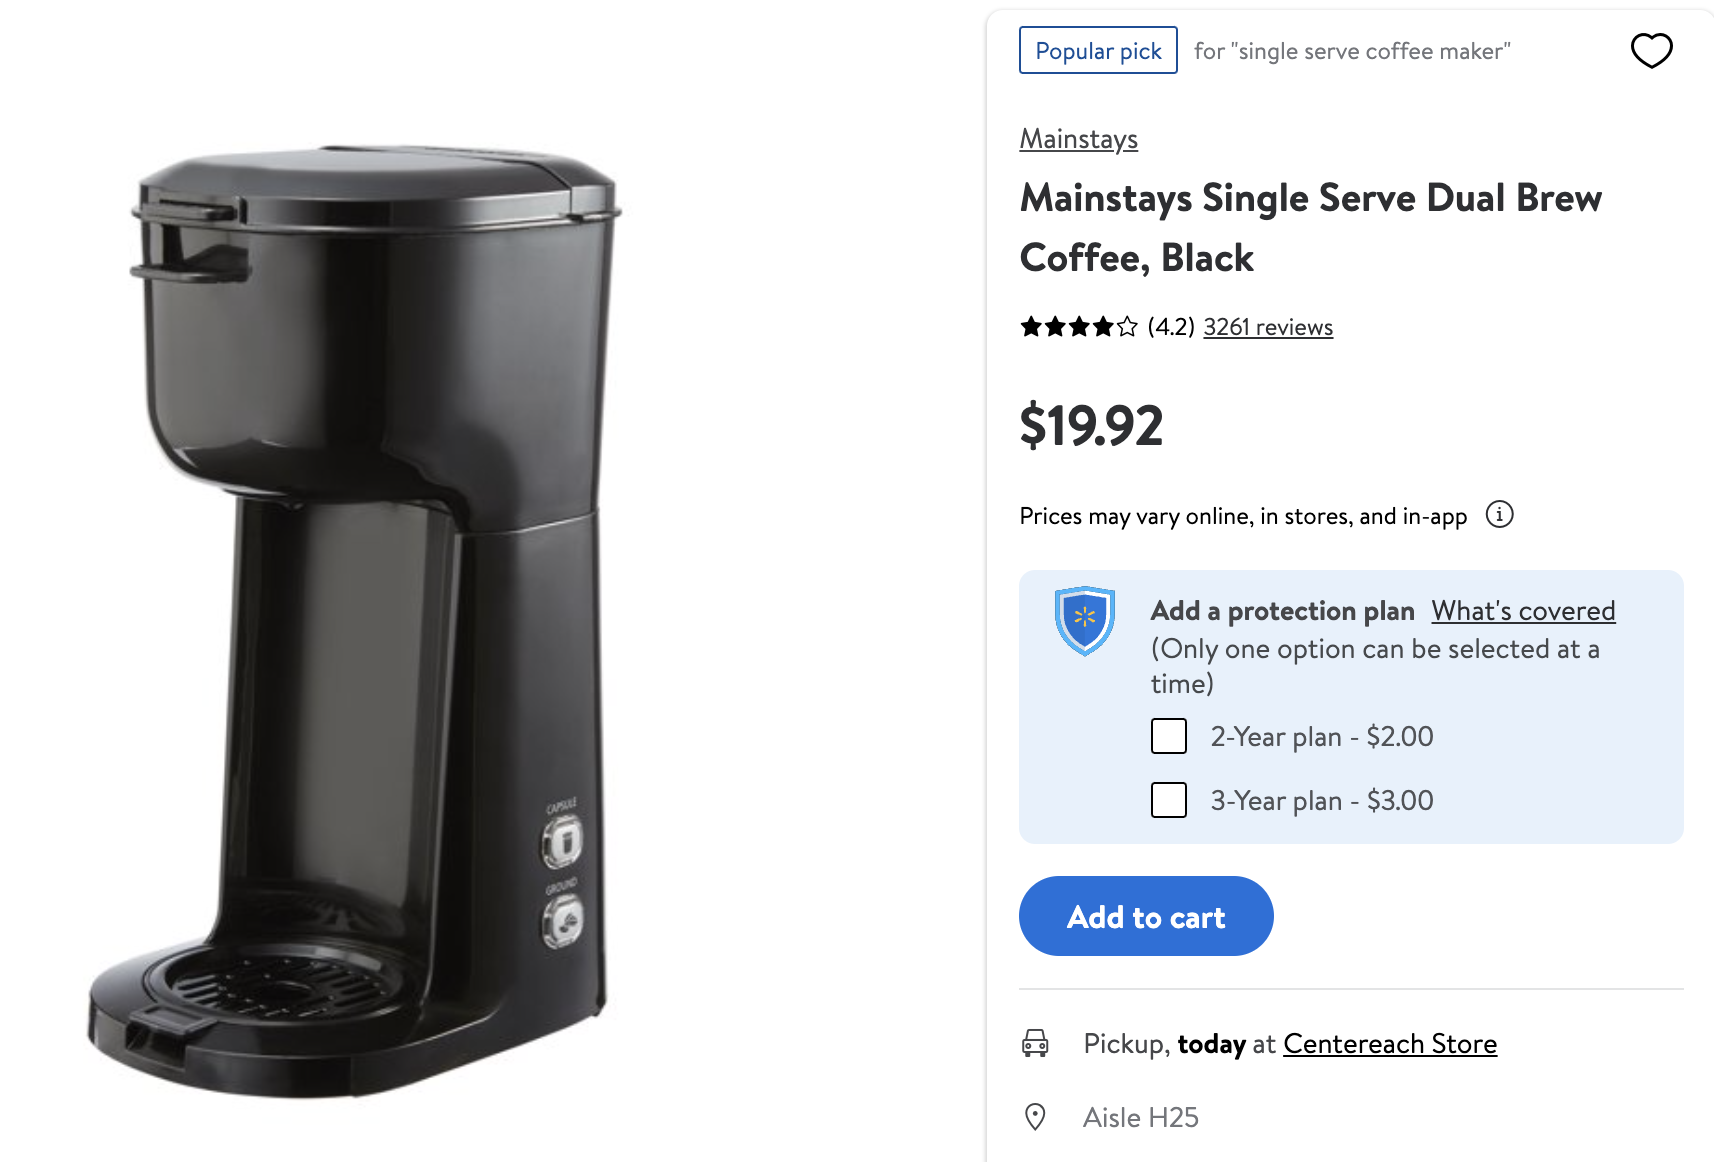The width and height of the screenshot is (1714, 1162).
Task: Click the What's covered link
Action: tap(1522, 611)
